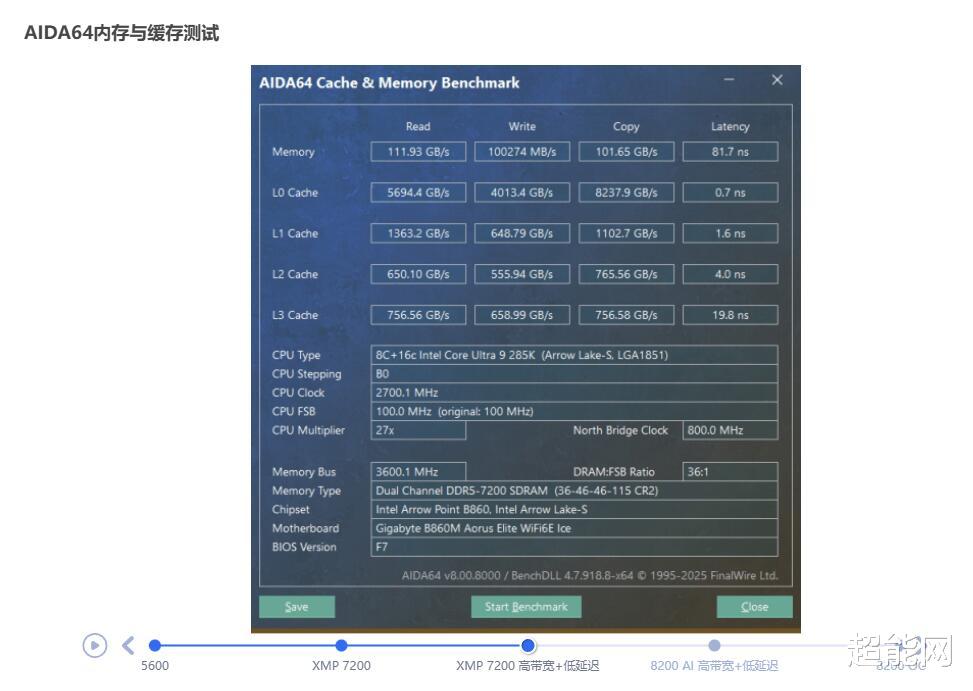Click L0 Cache latency 0.7 ns
This screenshot has height=691, width=973.
(730, 193)
